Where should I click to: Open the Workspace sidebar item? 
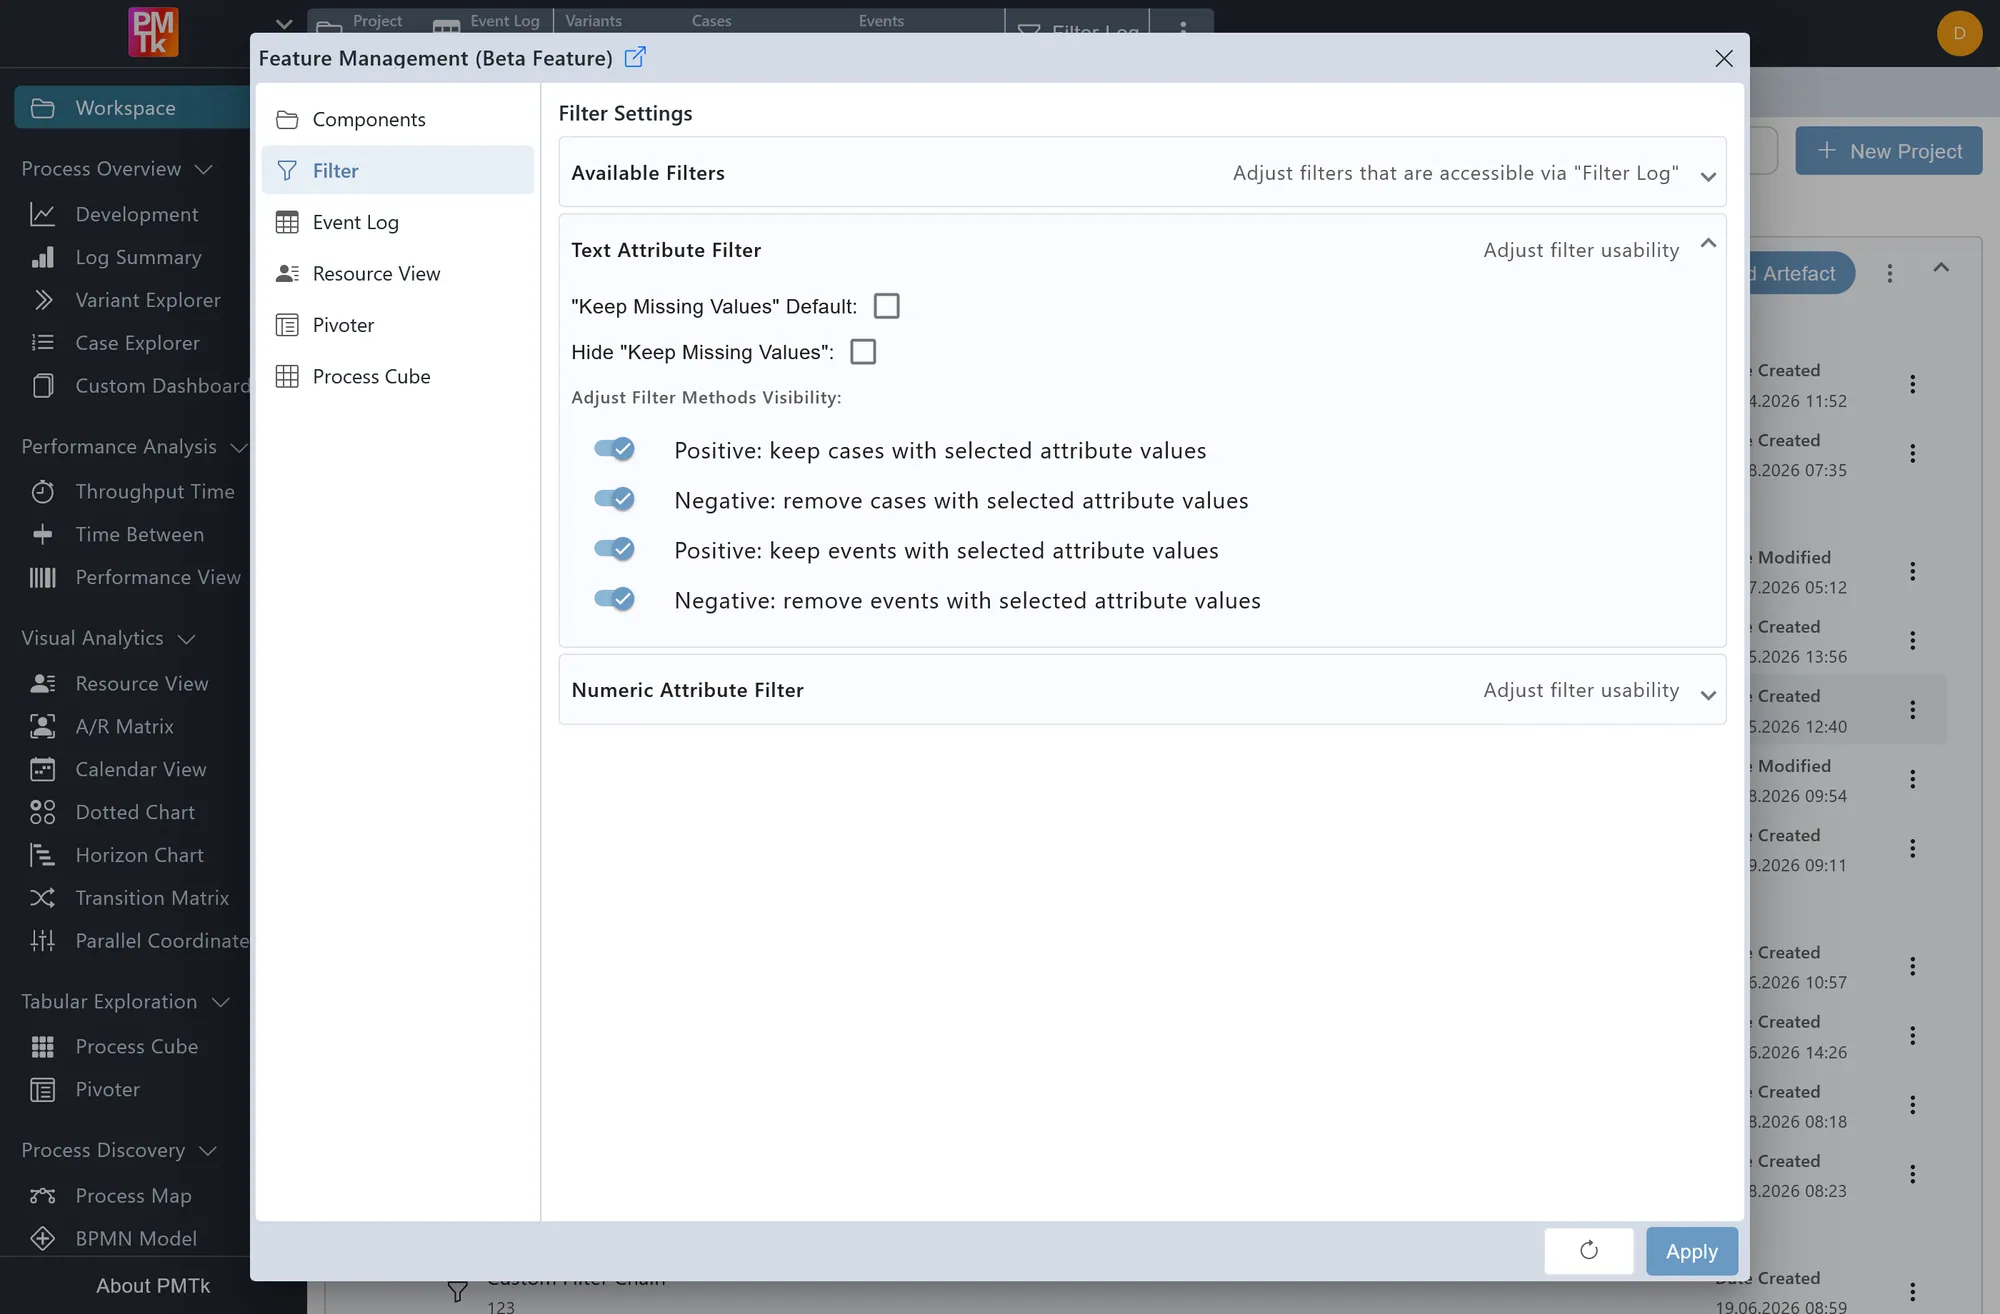pyautogui.click(x=132, y=107)
